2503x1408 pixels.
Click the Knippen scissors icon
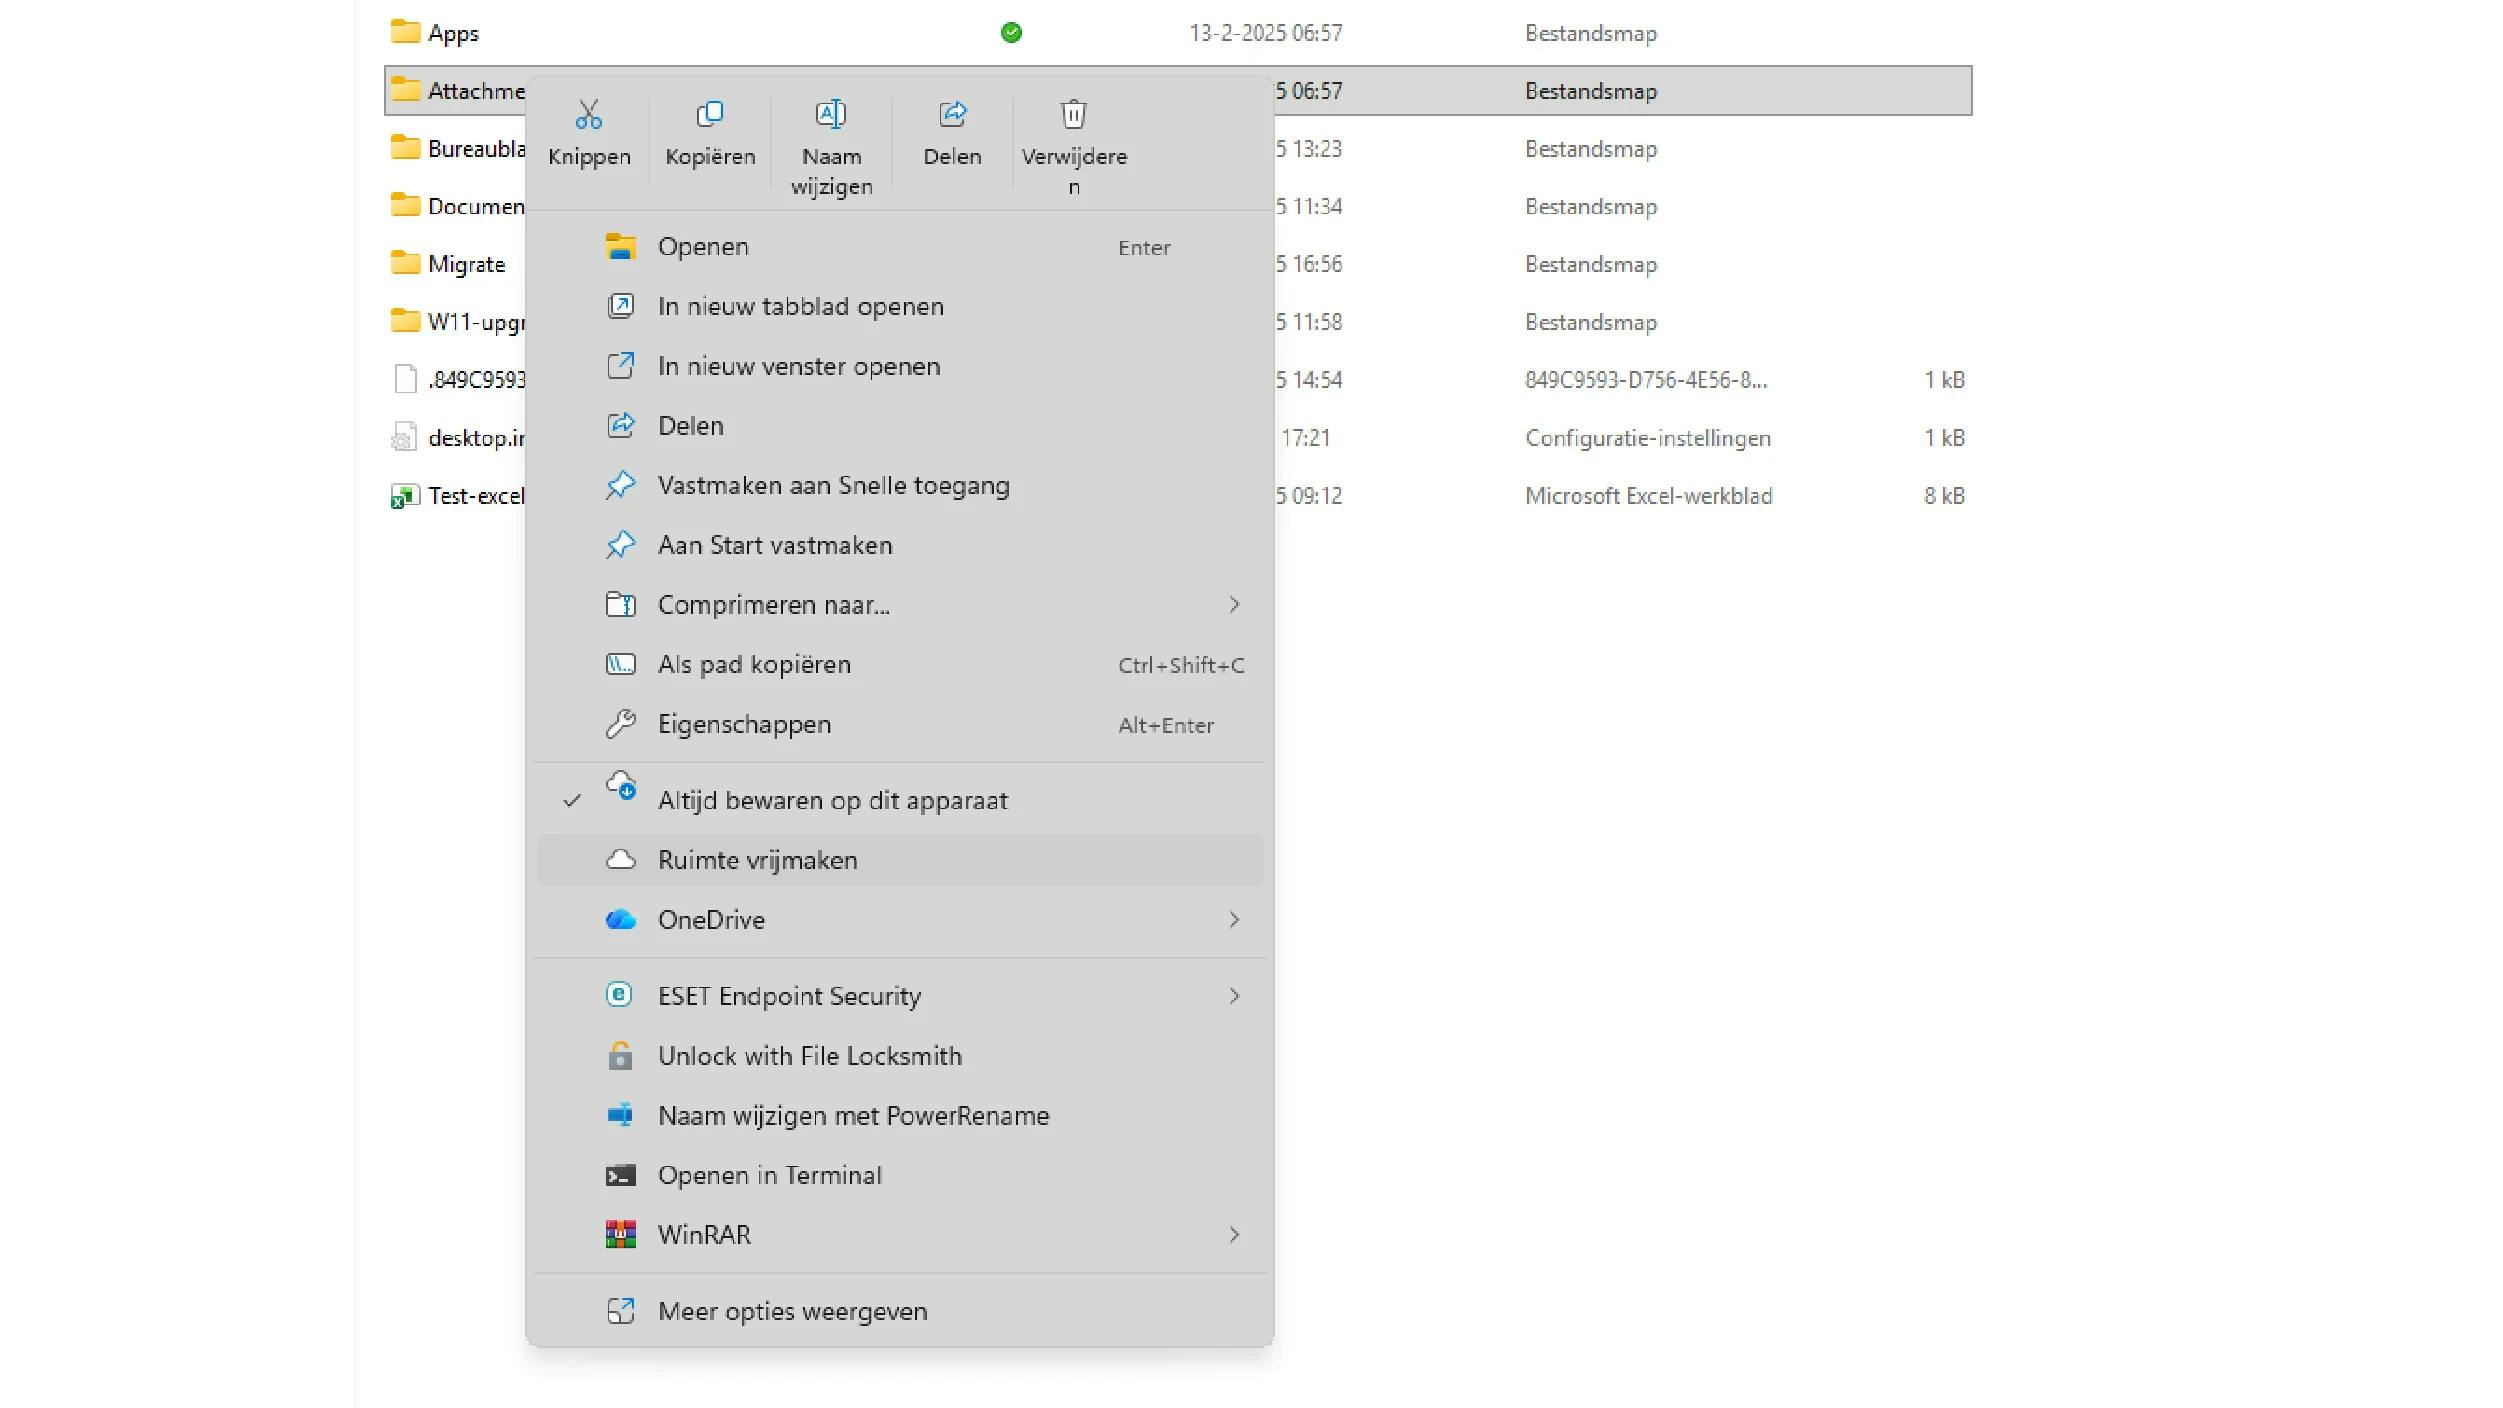tap(589, 115)
